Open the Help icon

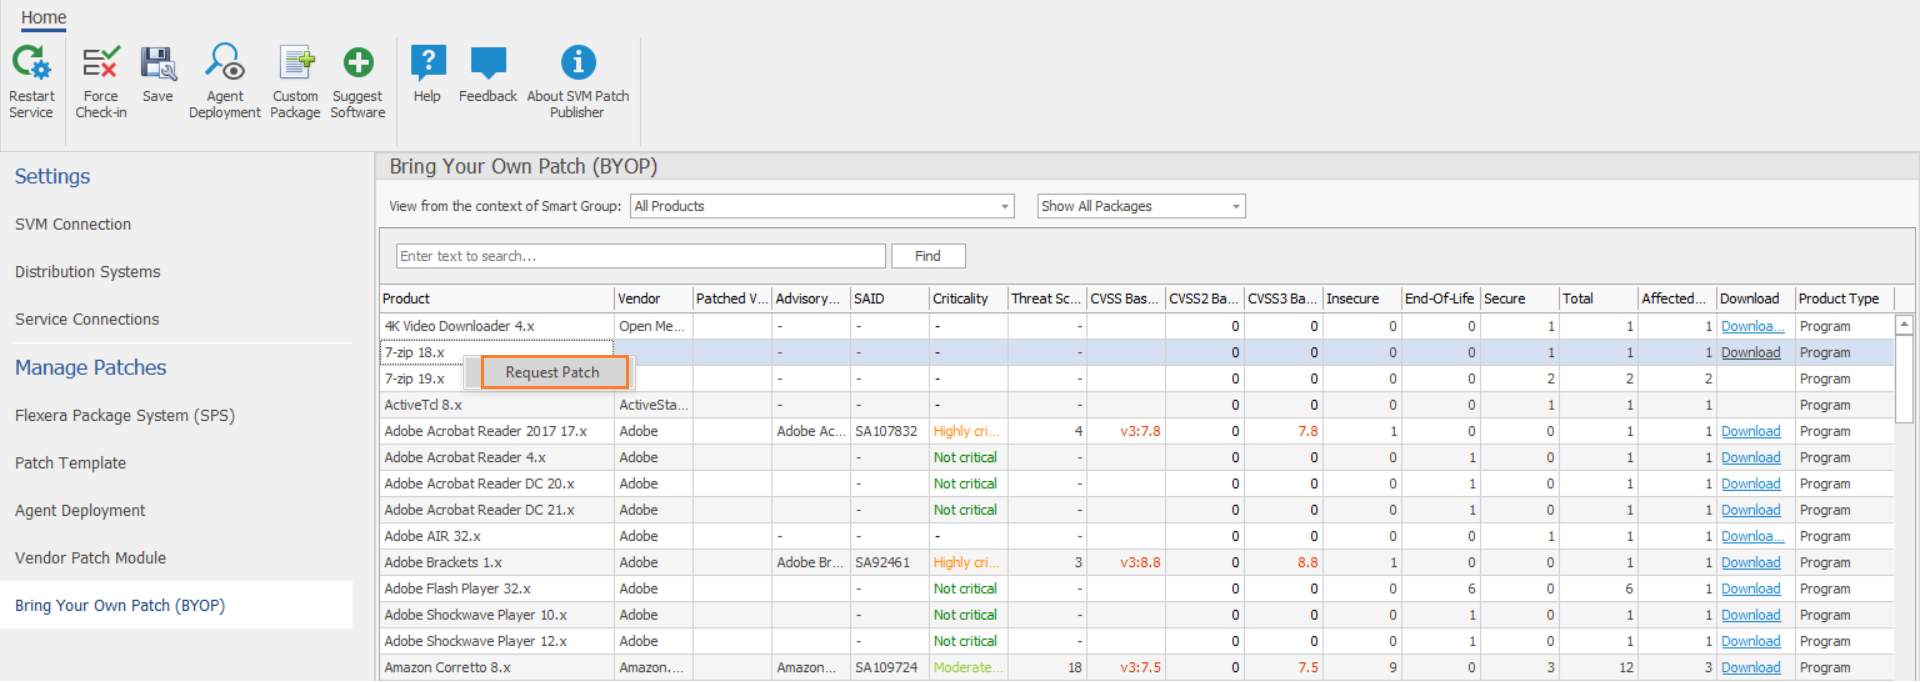[x=428, y=63]
